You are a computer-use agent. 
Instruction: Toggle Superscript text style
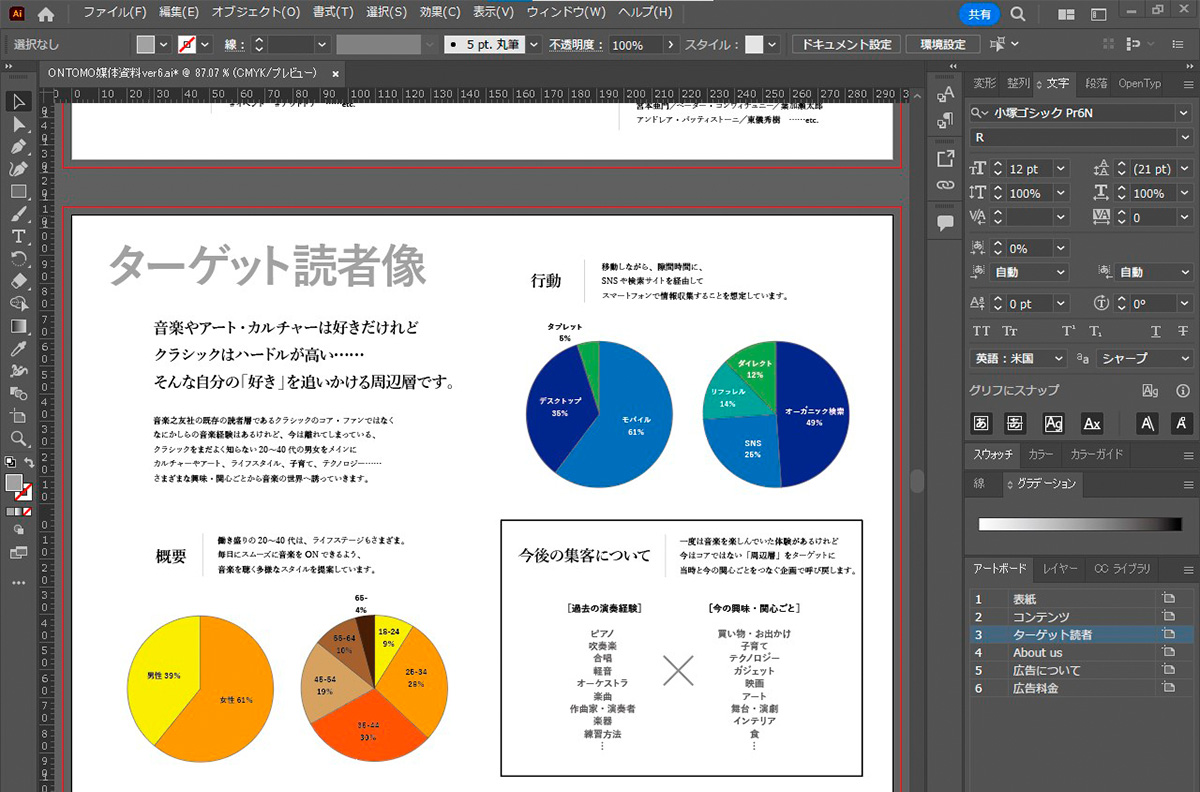[x=1069, y=331]
